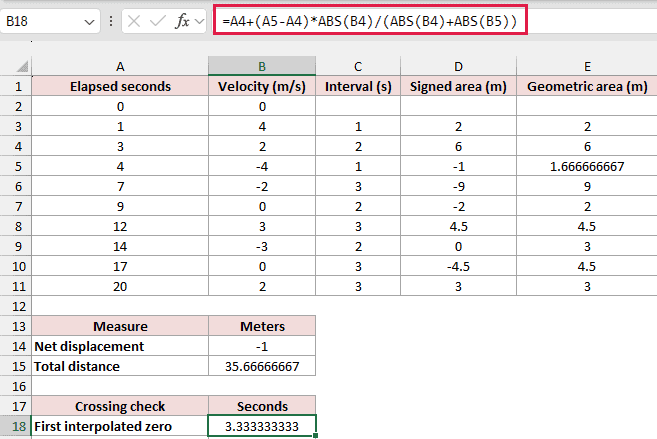
Task: Select cell B15 showing 35.66666667
Action: click(x=262, y=367)
